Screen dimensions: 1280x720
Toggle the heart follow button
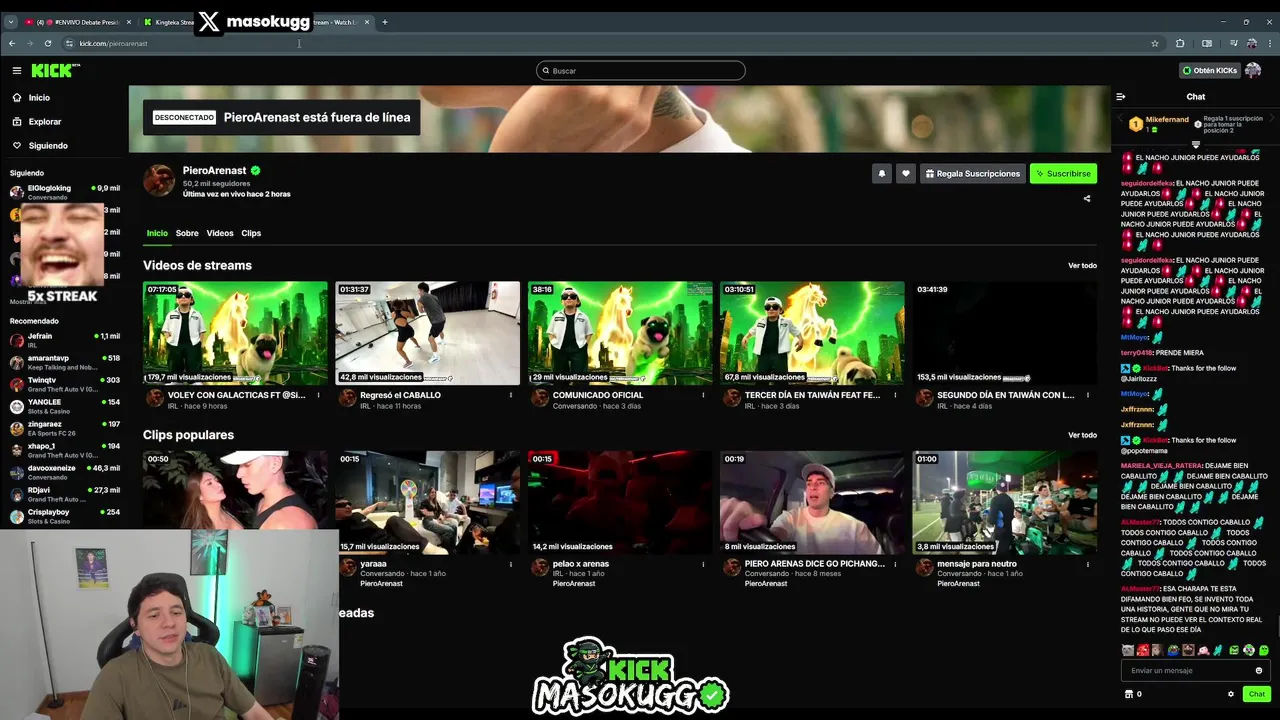tap(906, 174)
